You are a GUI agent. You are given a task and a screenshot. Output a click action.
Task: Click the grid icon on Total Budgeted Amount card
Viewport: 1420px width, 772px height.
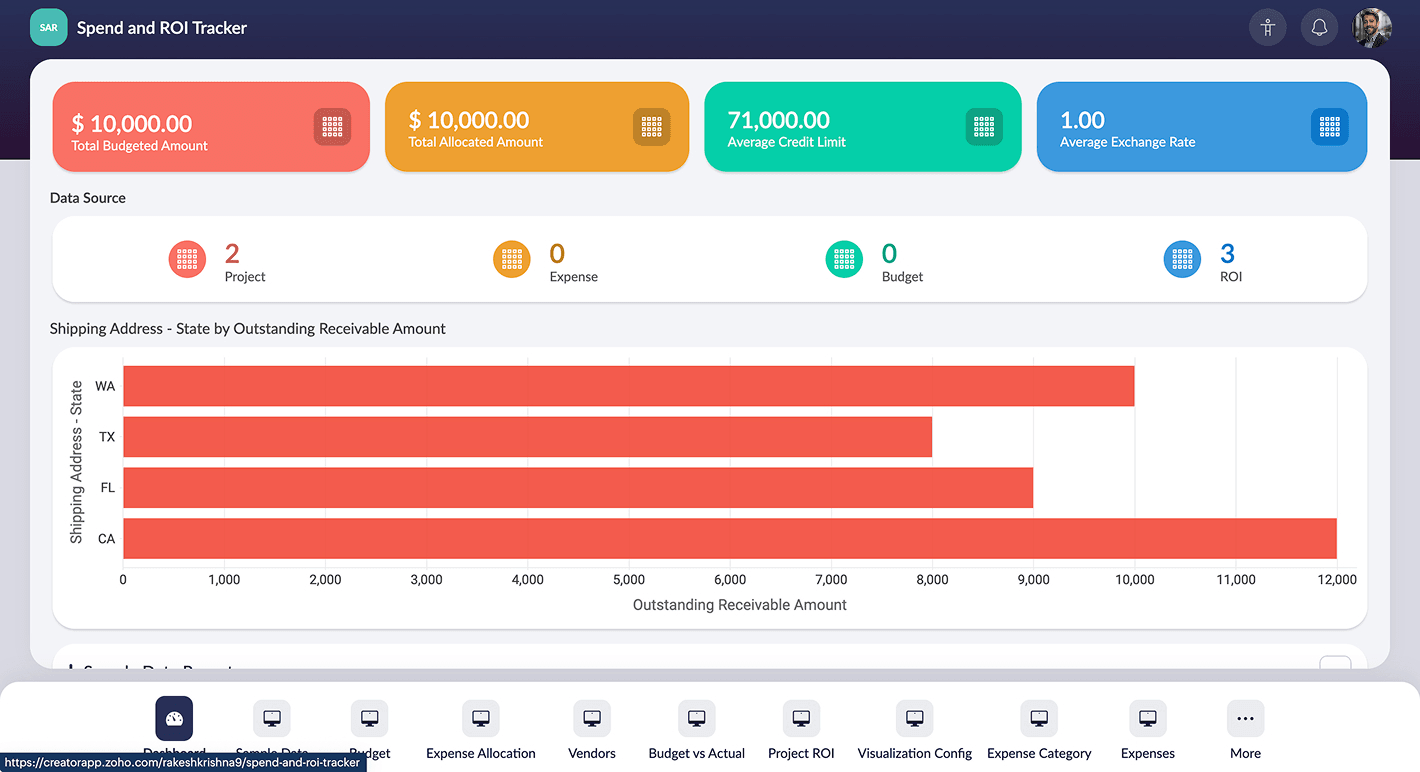pyautogui.click(x=331, y=127)
